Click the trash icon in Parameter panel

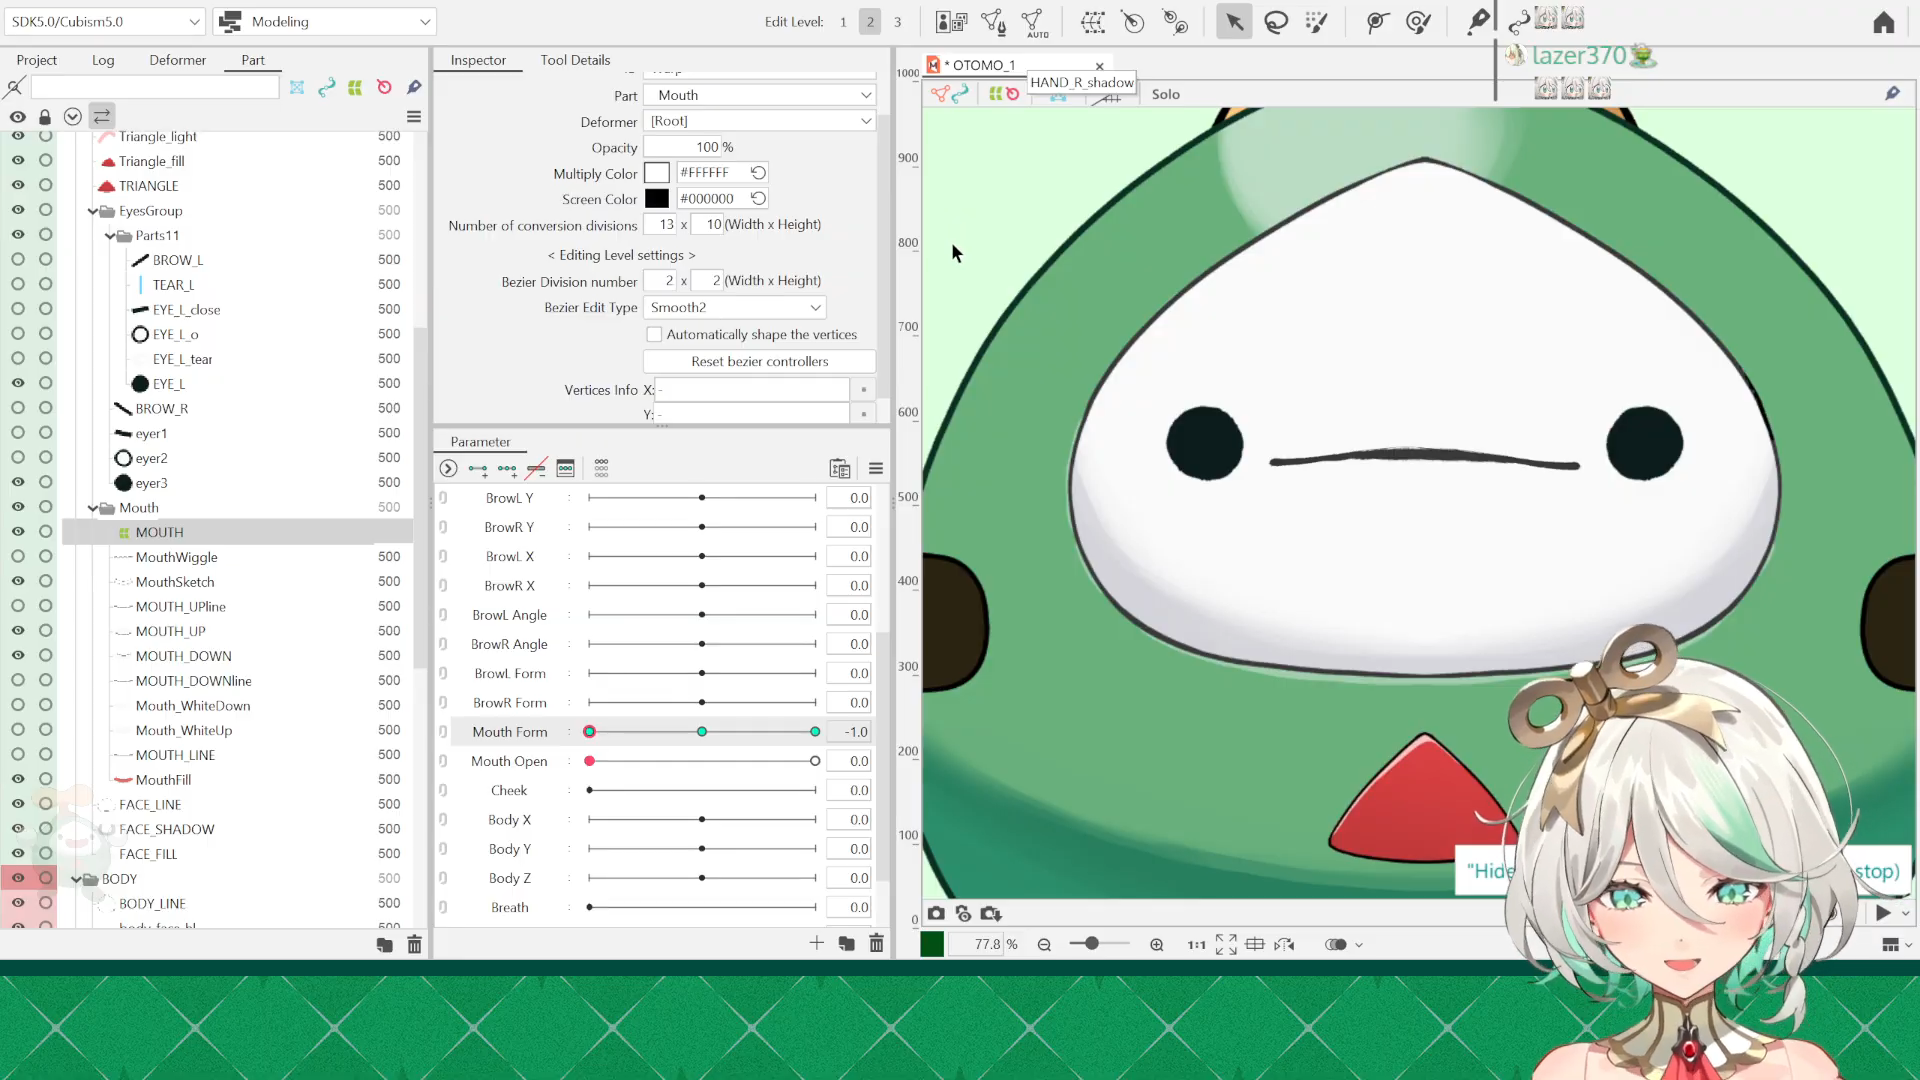pyautogui.click(x=876, y=943)
